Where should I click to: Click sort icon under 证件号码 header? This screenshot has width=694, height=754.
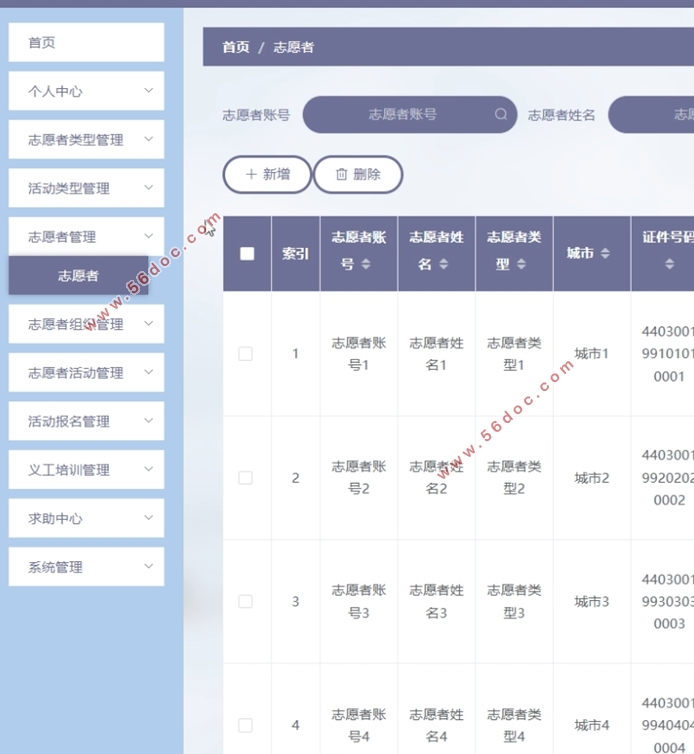pyautogui.click(x=669, y=264)
